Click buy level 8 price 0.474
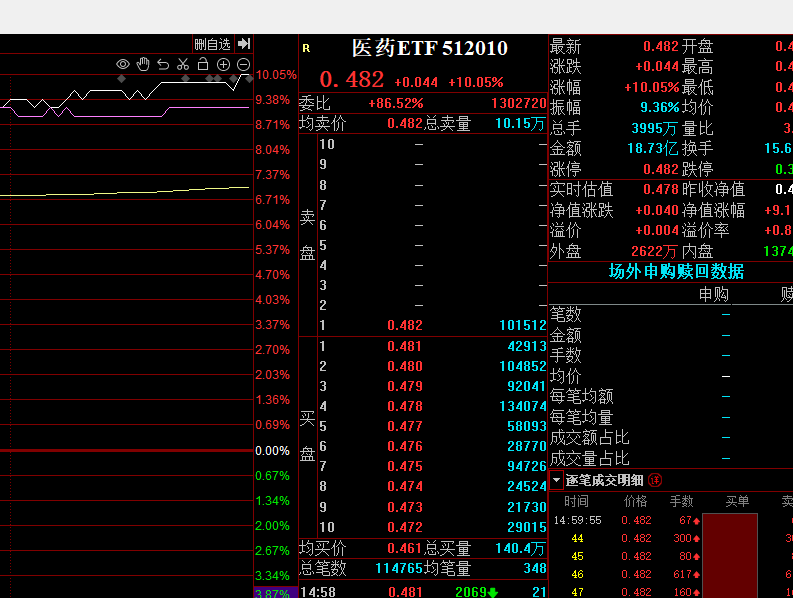The image size is (793, 598). tap(405, 486)
